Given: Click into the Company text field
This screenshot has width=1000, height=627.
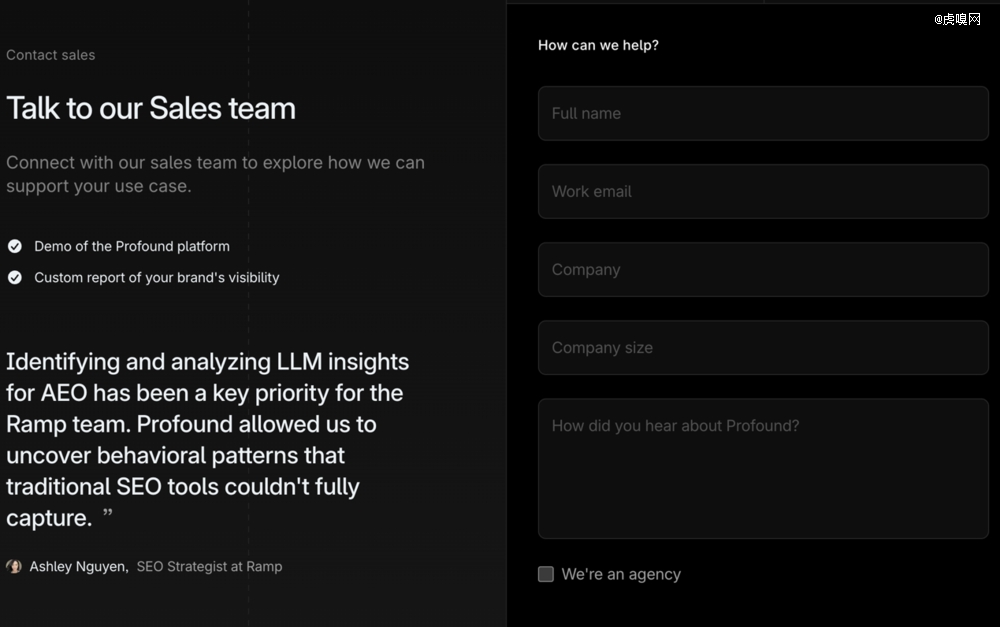Looking at the screenshot, I should point(763,270).
